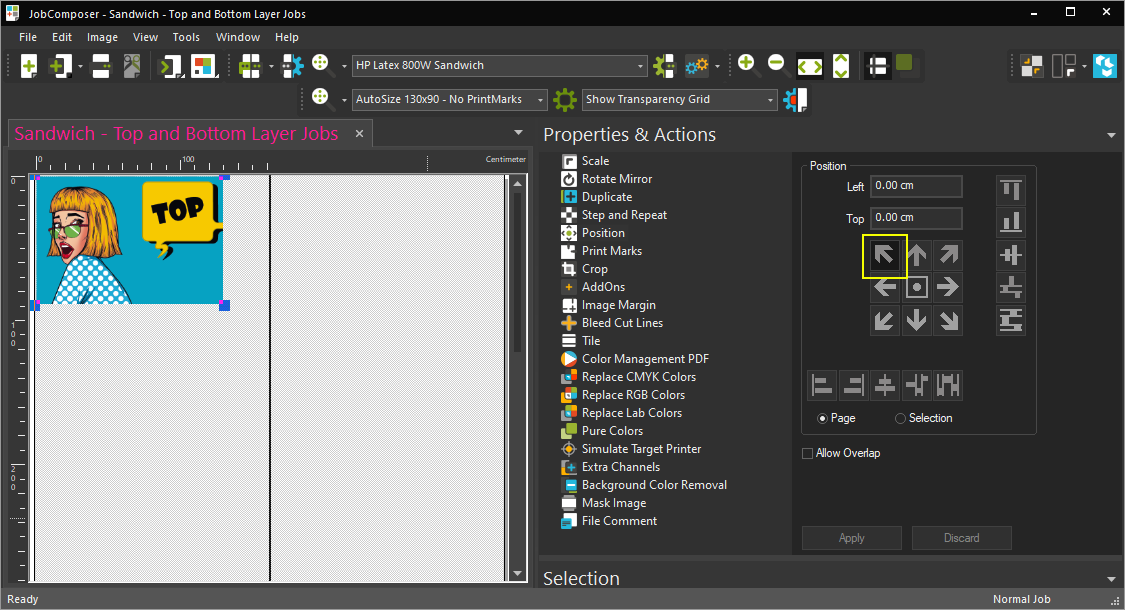1125x610 pixels.
Task: Click the Top position input field
Action: tap(916, 217)
